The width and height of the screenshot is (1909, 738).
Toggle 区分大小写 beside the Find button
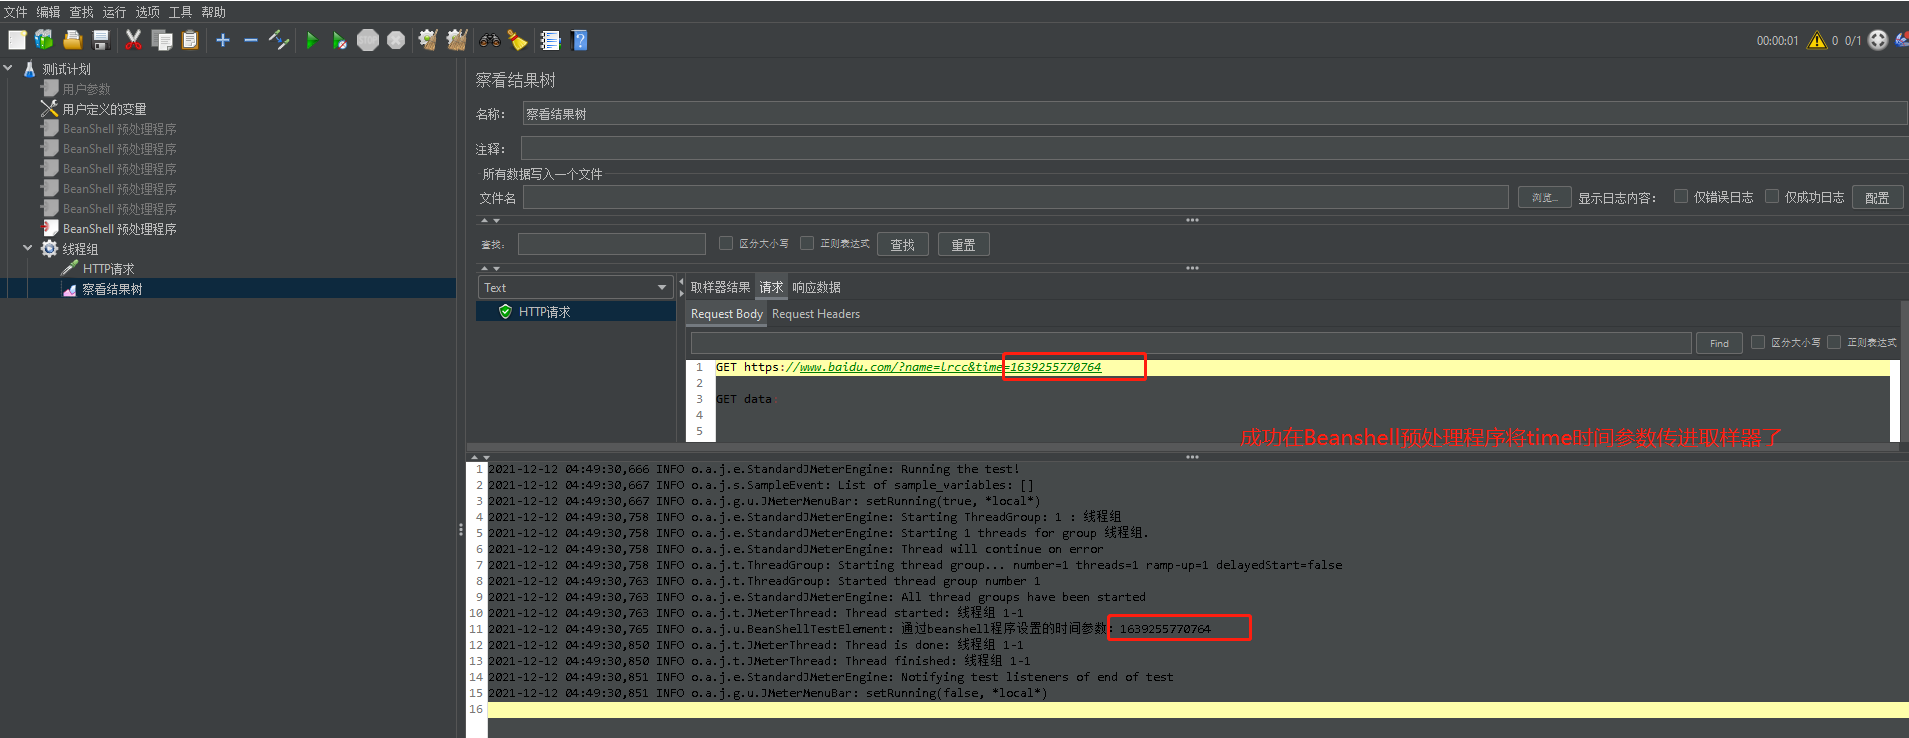coord(1758,342)
